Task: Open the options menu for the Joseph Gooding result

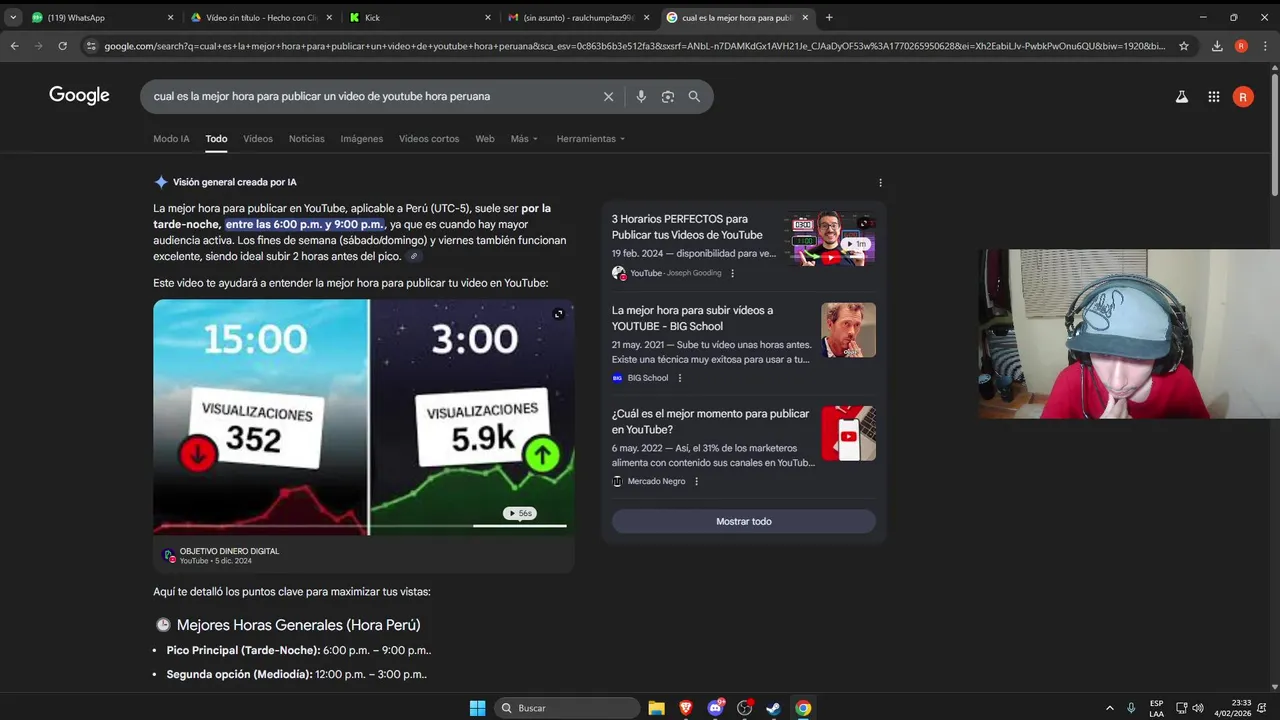Action: pyautogui.click(x=732, y=273)
